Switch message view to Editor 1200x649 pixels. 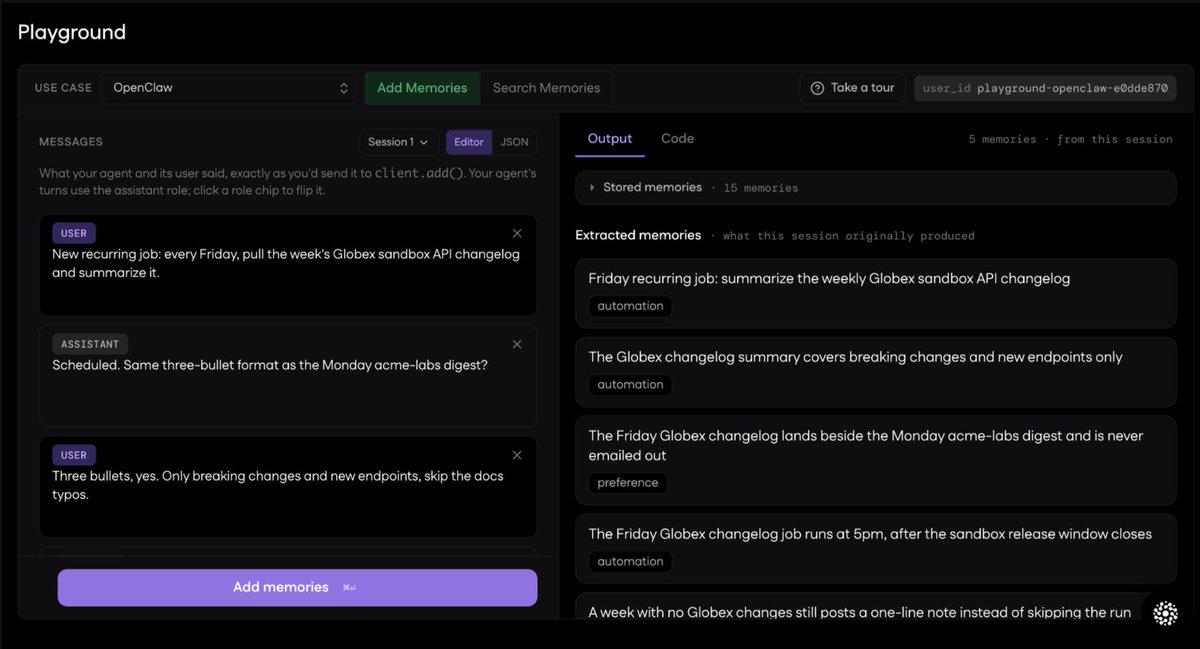pos(469,142)
